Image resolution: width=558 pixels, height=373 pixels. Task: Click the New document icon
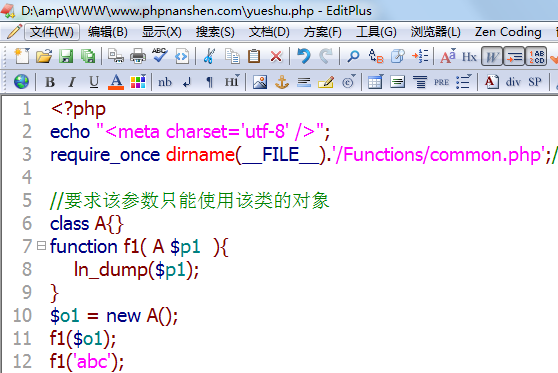[x=22, y=56]
